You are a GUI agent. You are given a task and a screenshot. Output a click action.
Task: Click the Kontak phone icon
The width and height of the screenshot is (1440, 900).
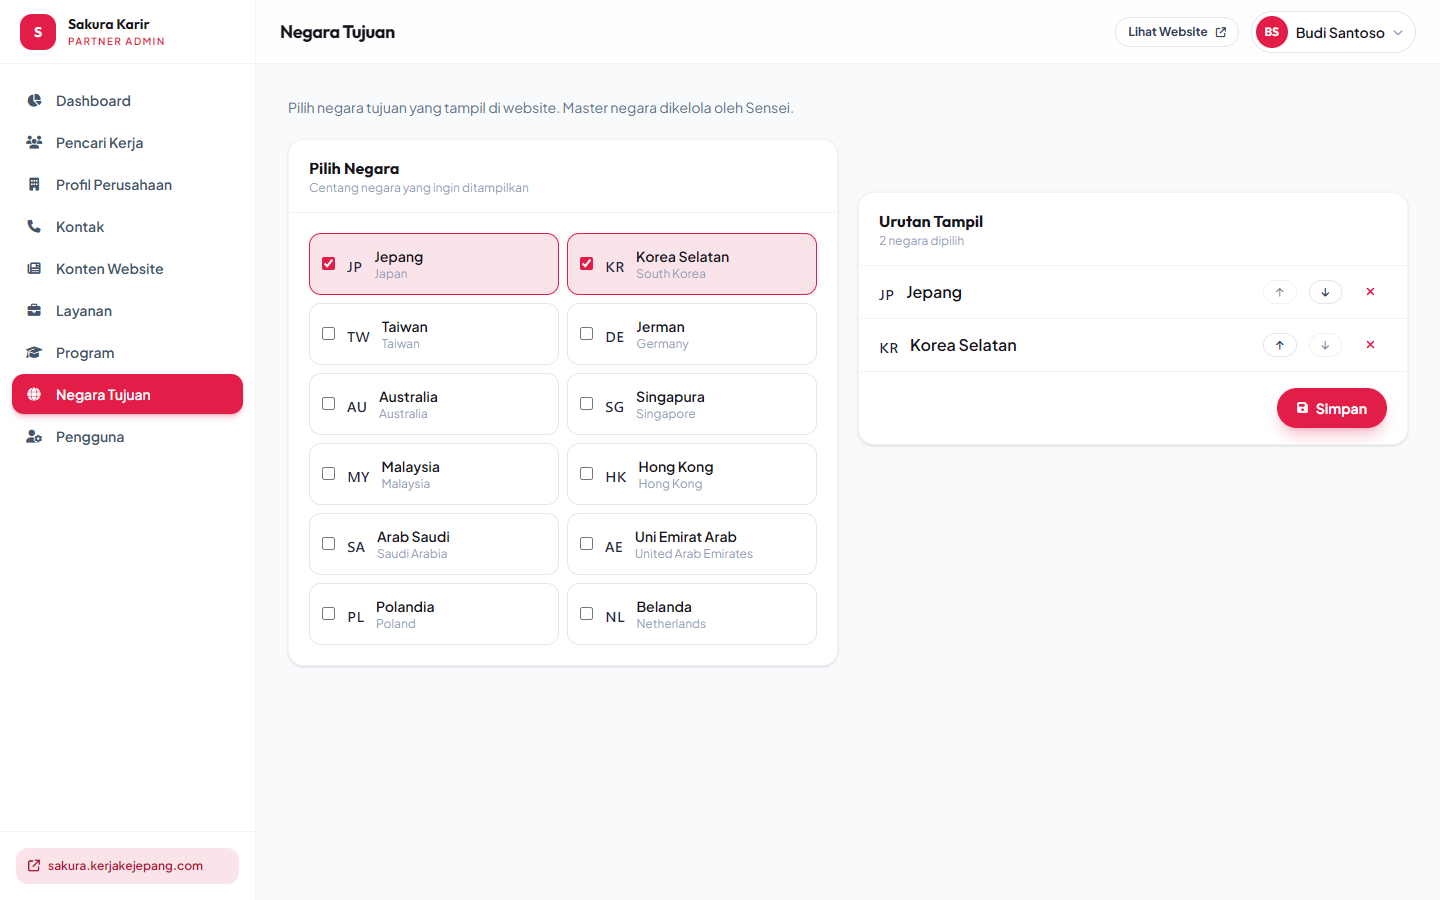tap(34, 227)
